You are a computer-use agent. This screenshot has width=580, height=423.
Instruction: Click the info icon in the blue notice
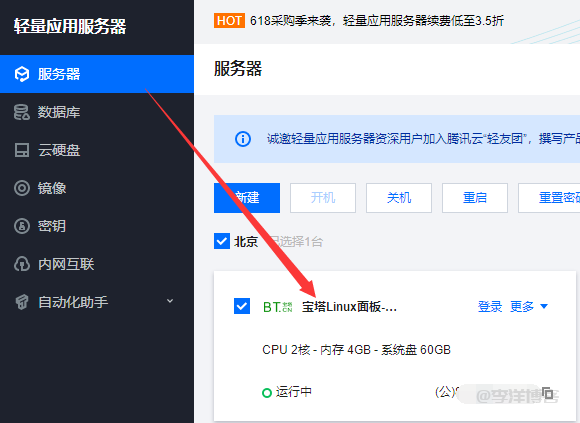(x=243, y=139)
